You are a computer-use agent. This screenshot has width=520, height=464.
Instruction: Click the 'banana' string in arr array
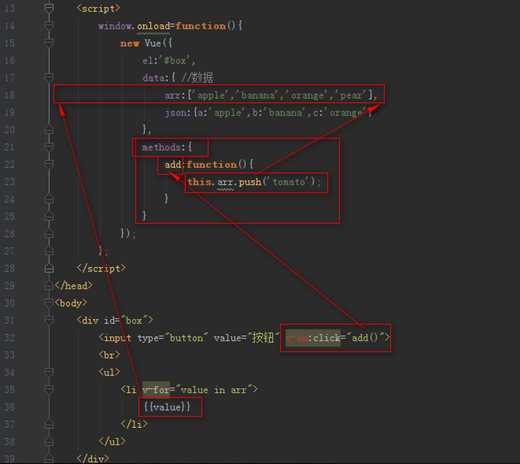[258, 95]
